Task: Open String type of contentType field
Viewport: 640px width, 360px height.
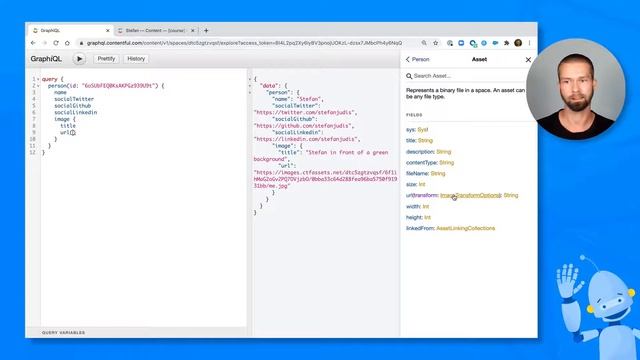Action: click(447, 162)
